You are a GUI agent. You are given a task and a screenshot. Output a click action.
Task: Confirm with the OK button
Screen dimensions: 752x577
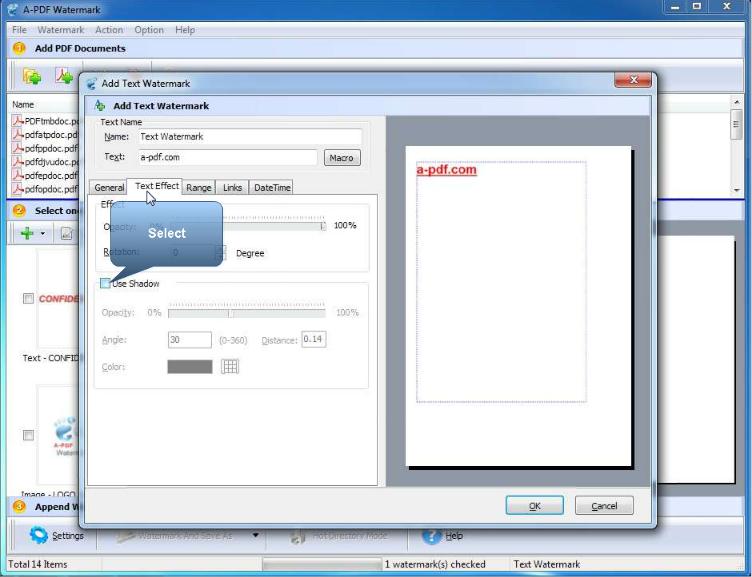click(x=535, y=506)
